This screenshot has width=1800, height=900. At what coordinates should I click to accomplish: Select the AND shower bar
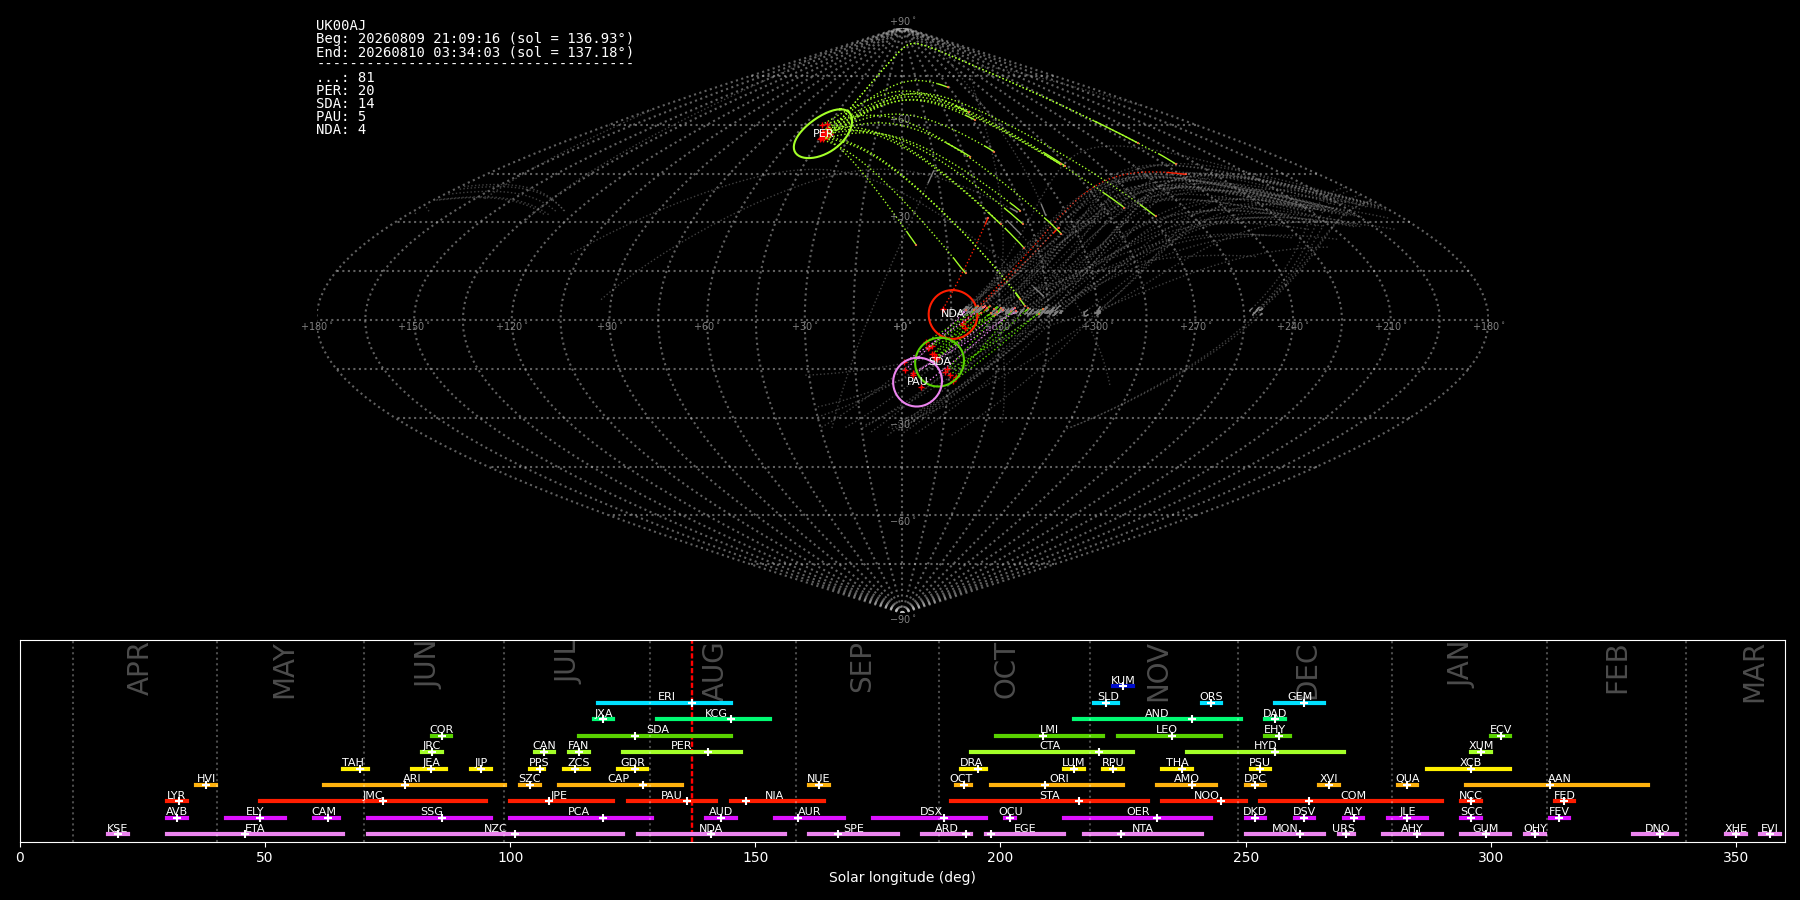tap(1157, 719)
